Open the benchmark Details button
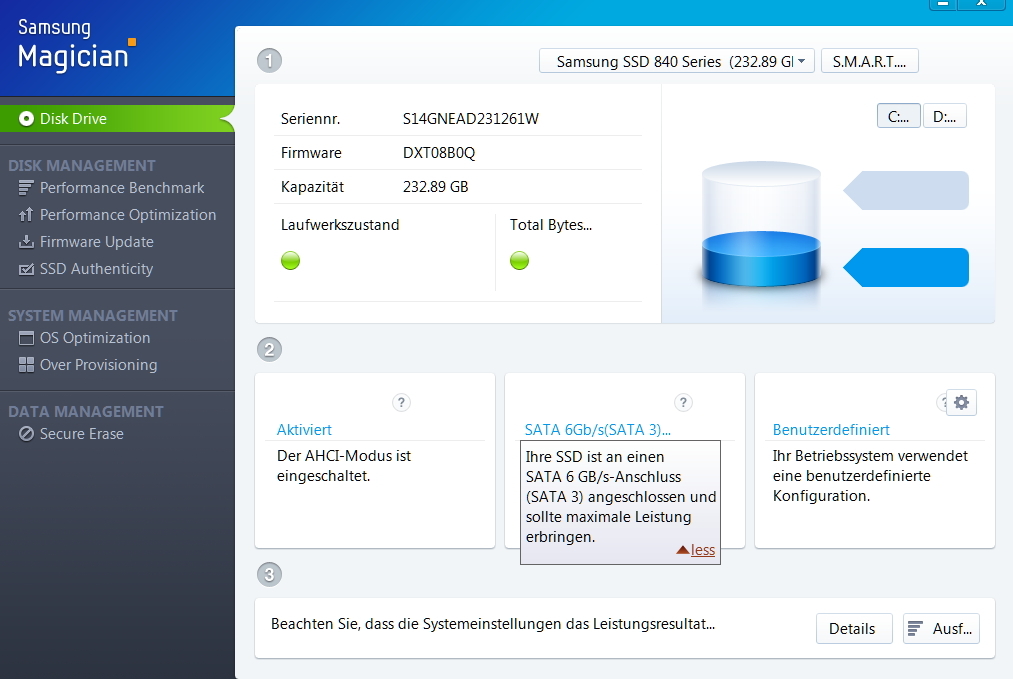The height and width of the screenshot is (679, 1013). (853, 629)
